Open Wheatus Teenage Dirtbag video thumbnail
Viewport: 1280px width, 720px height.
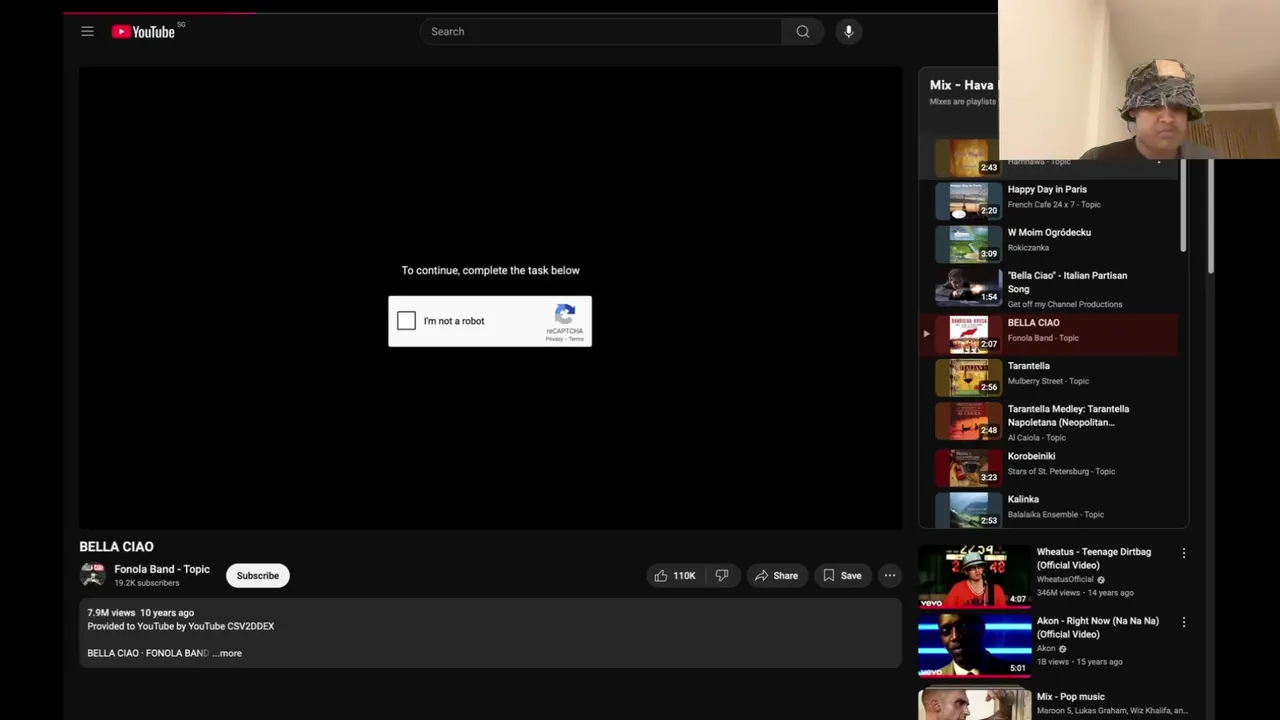[974, 576]
